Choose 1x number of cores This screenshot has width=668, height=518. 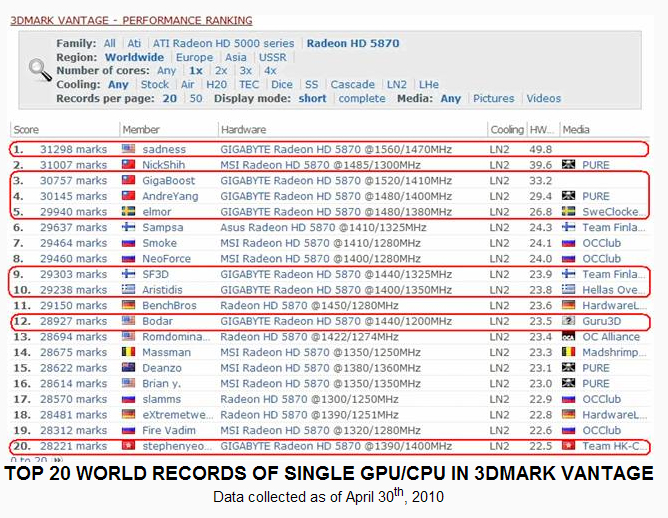pyautogui.click(x=196, y=71)
